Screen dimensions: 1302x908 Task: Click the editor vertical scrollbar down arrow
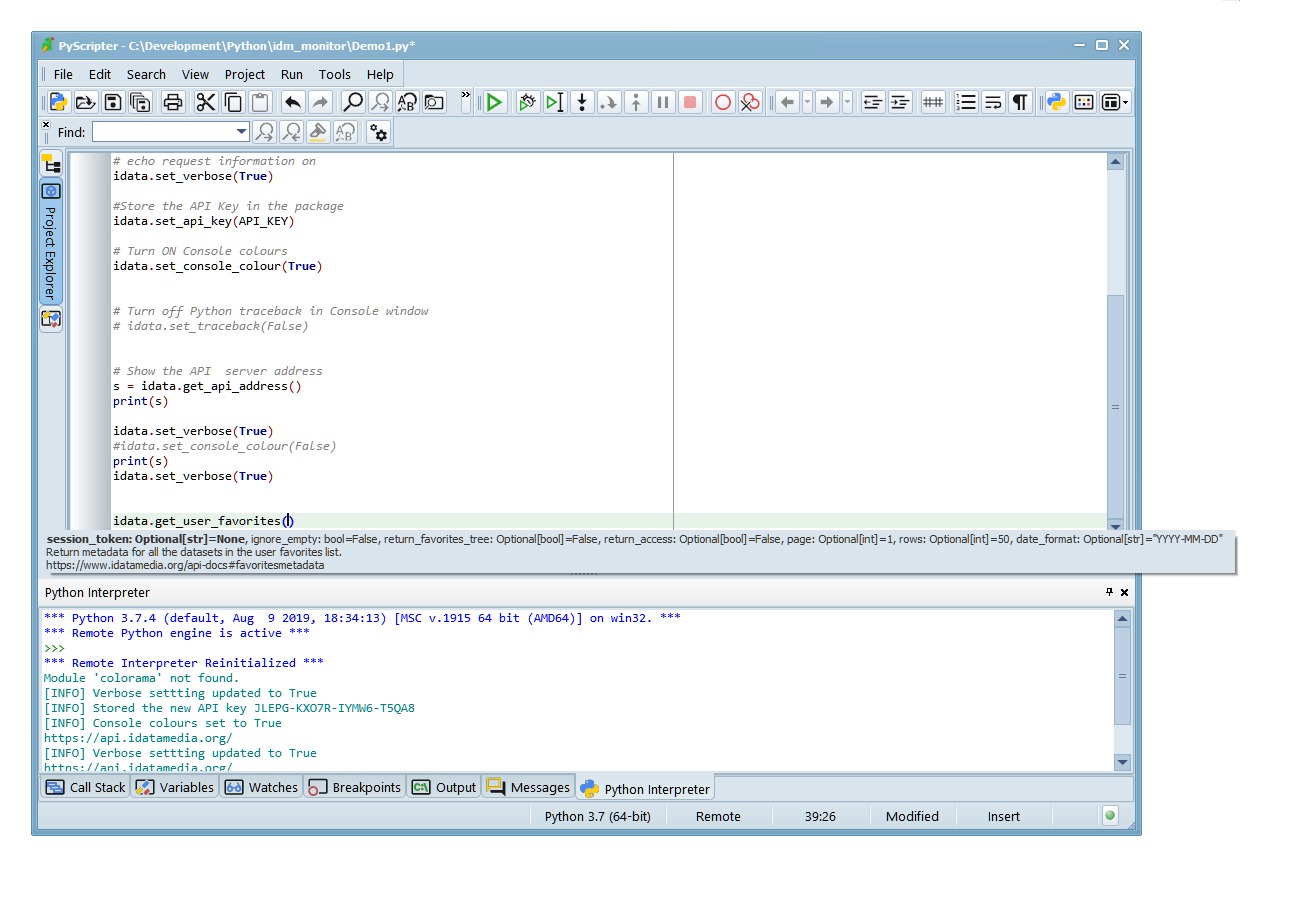pyautogui.click(x=1115, y=525)
